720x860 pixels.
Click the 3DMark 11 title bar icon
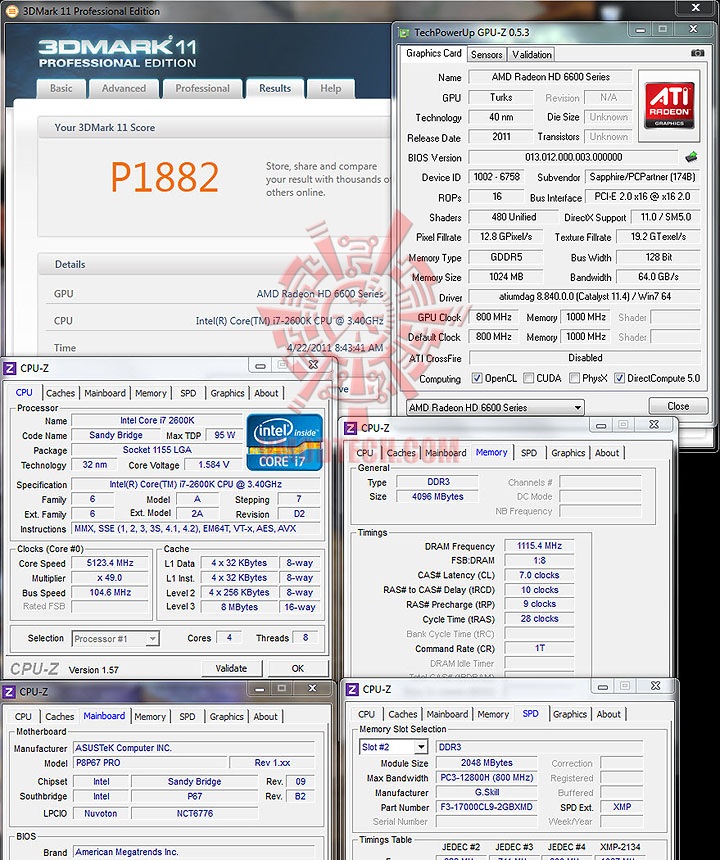tap(12, 11)
